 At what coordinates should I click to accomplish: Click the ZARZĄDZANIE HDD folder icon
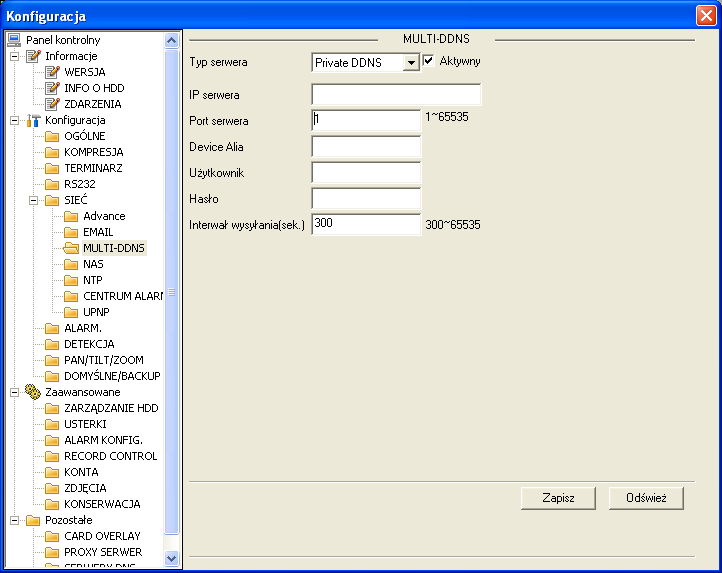(x=52, y=409)
